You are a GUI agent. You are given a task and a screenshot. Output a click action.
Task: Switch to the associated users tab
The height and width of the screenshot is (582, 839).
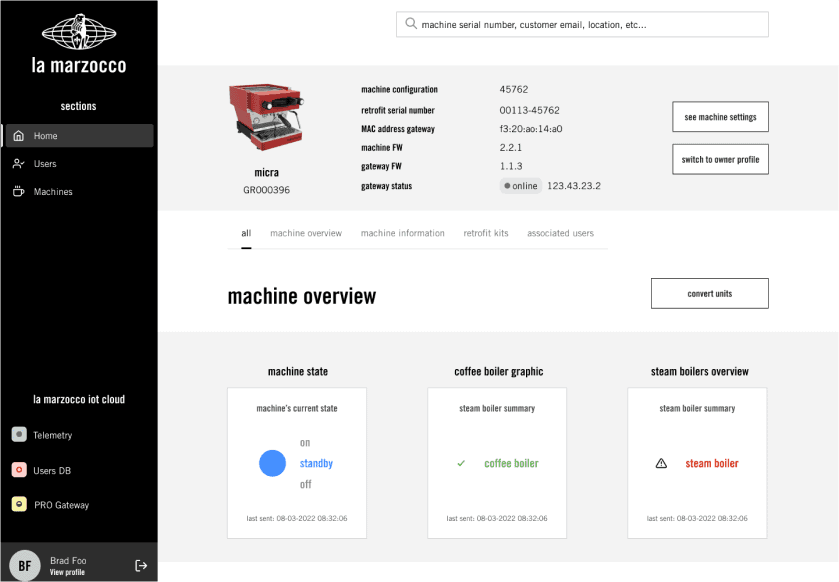point(560,233)
